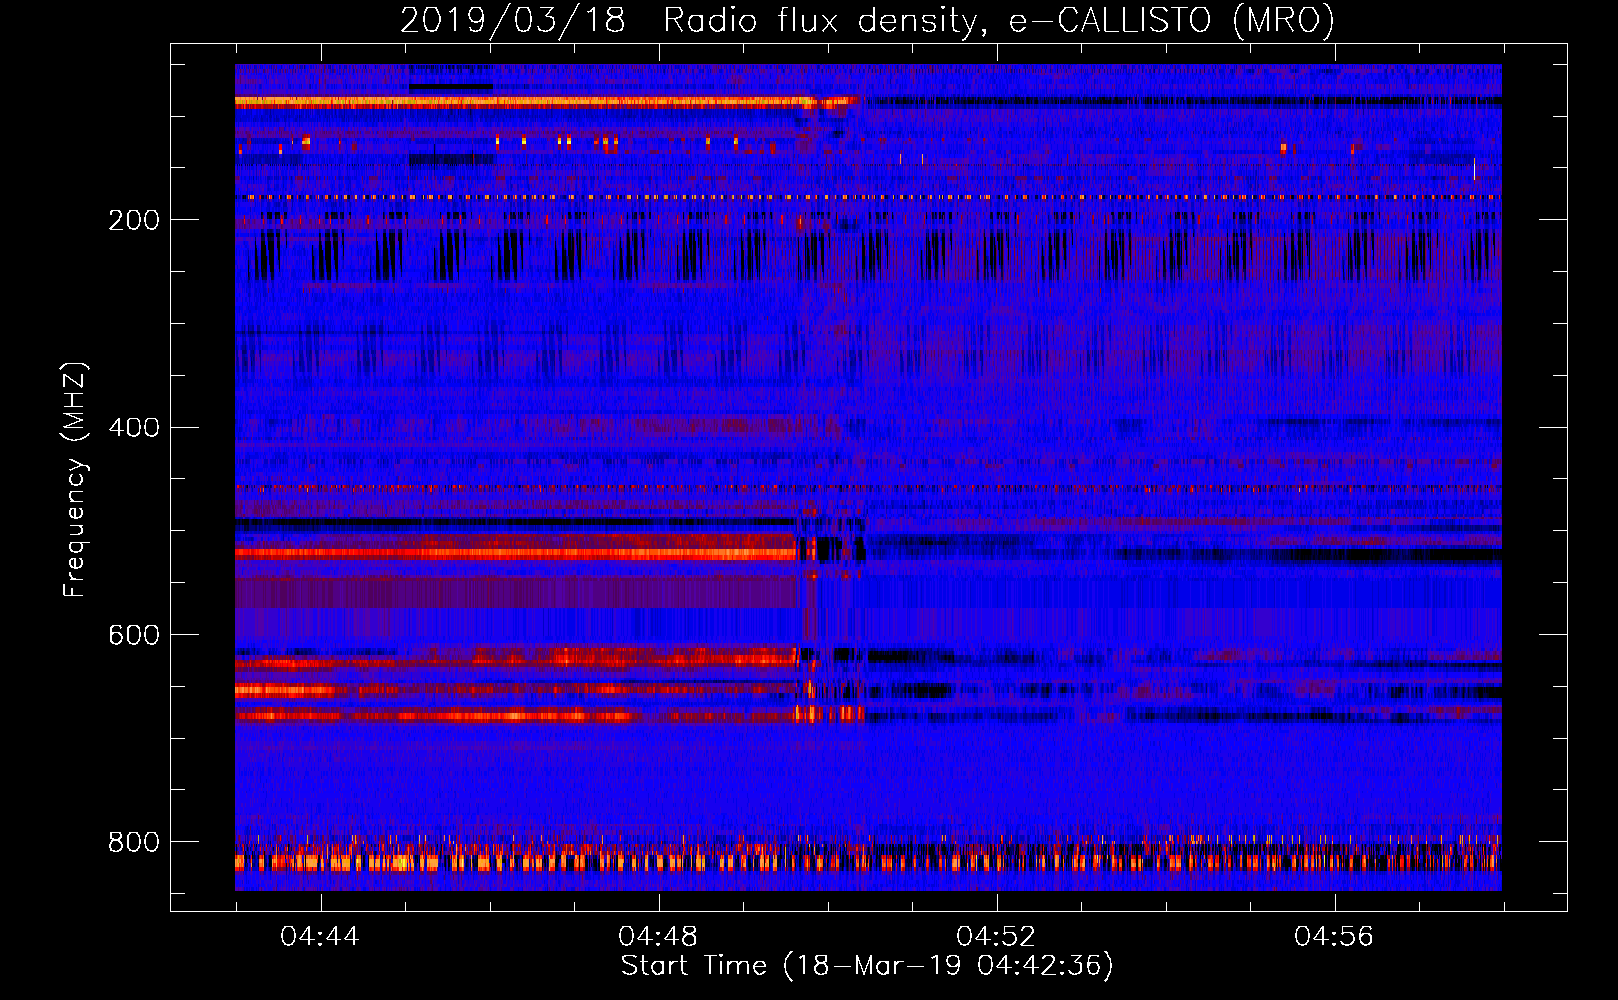1618x1000 pixels.
Task: Click the 04:48 time tick label
Action: pos(658,937)
